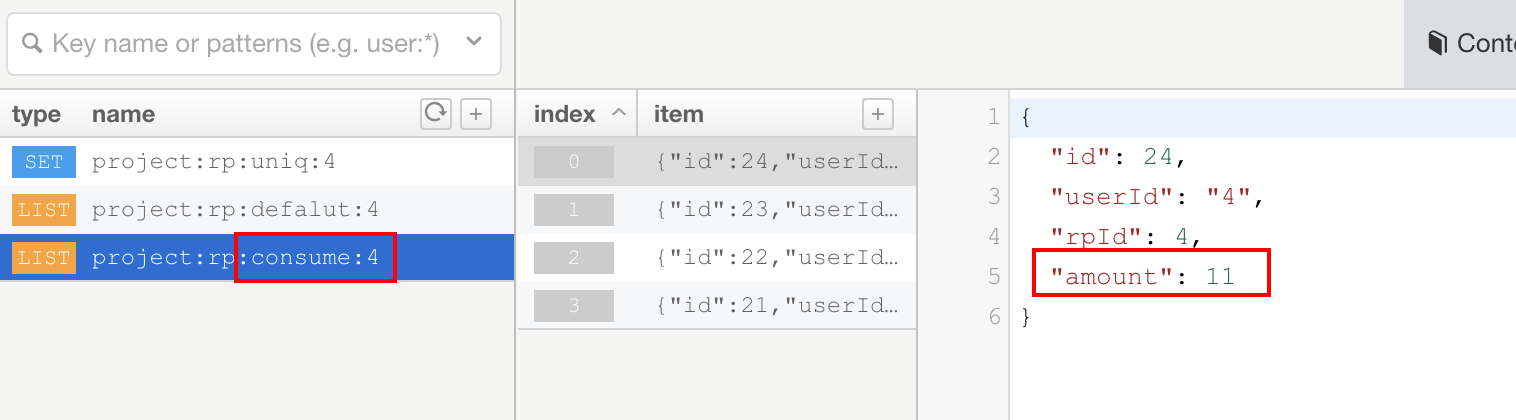This screenshot has height=420, width=1516.
Task: Click the Contents book icon
Action: point(1438,44)
